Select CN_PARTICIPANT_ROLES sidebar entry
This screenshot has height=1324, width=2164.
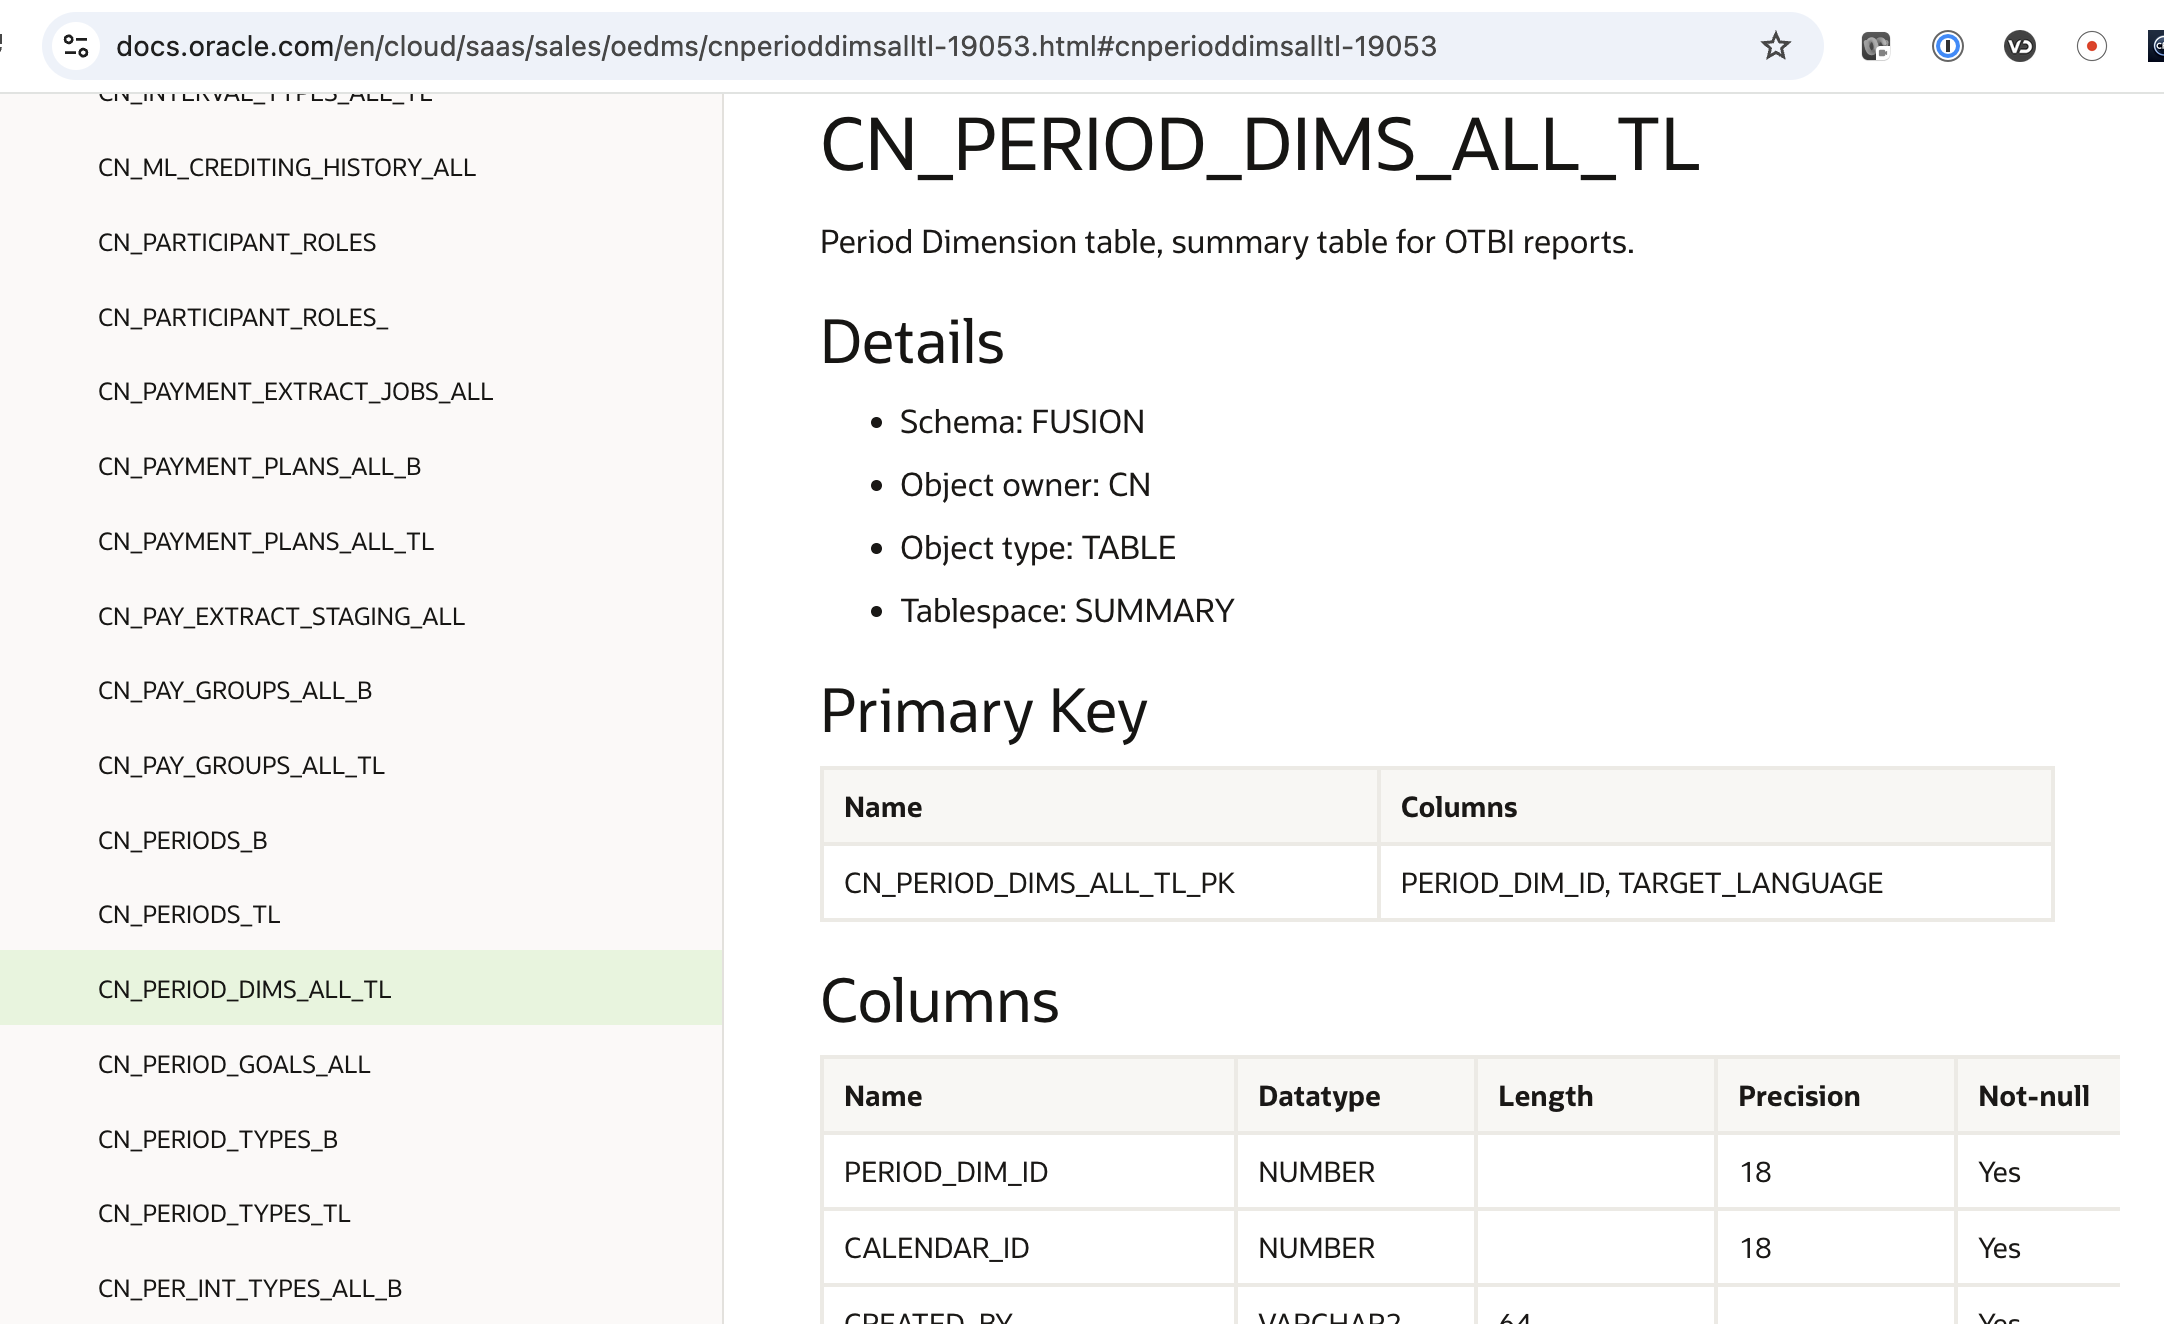(237, 242)
